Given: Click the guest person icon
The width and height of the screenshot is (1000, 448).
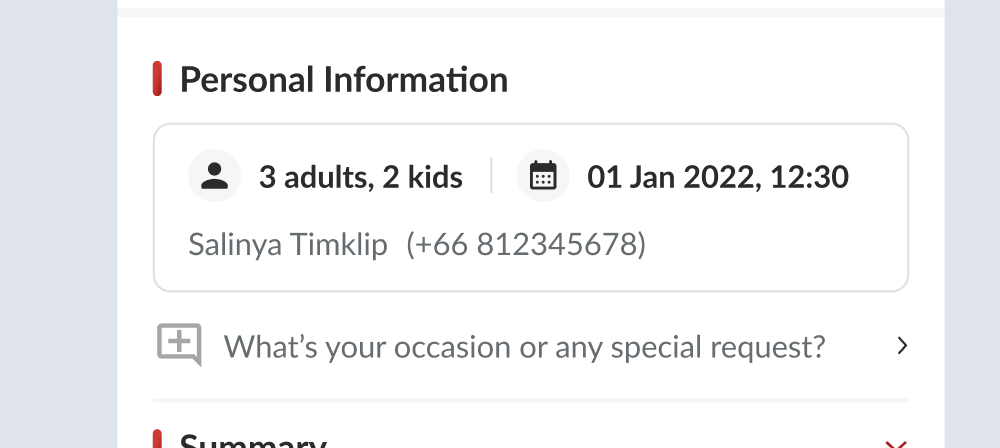Looking at the screenshot, I should 214,176.
